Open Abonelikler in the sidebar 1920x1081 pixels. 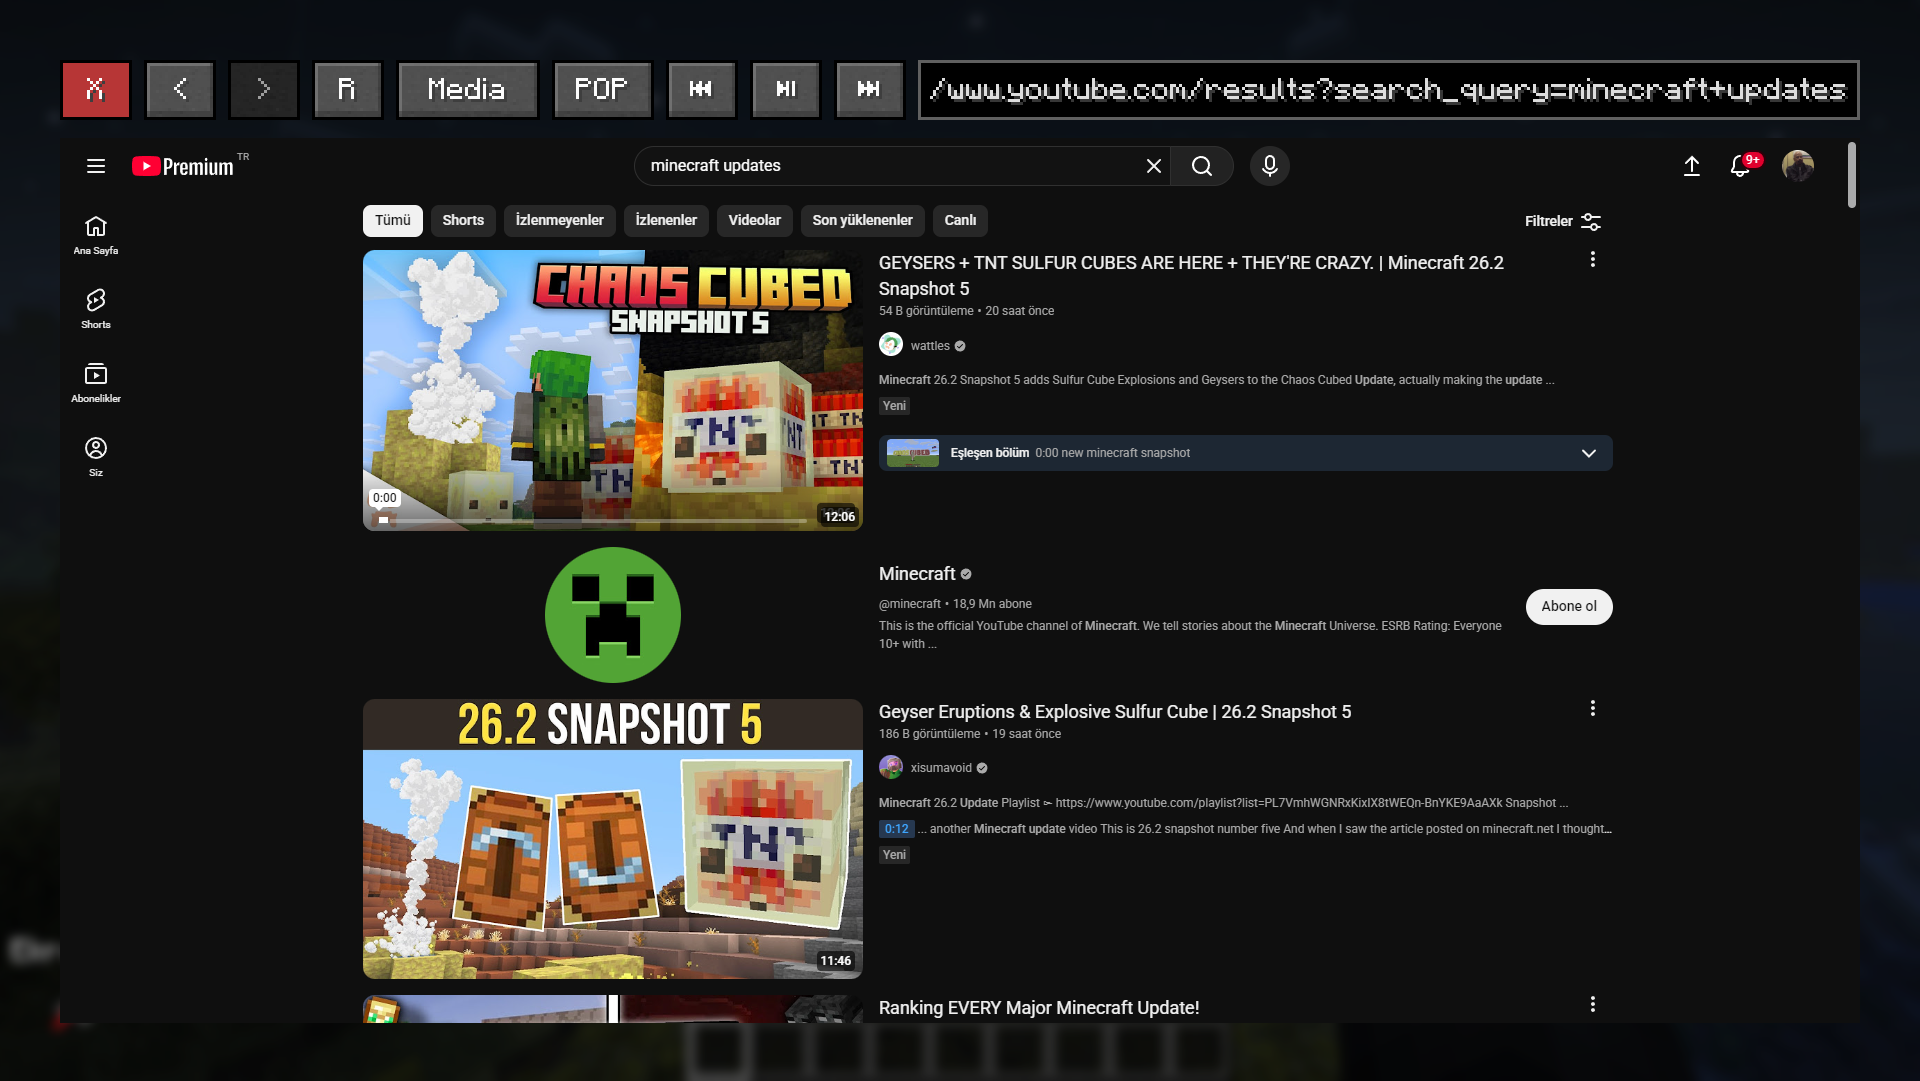(x=96, y=384)
